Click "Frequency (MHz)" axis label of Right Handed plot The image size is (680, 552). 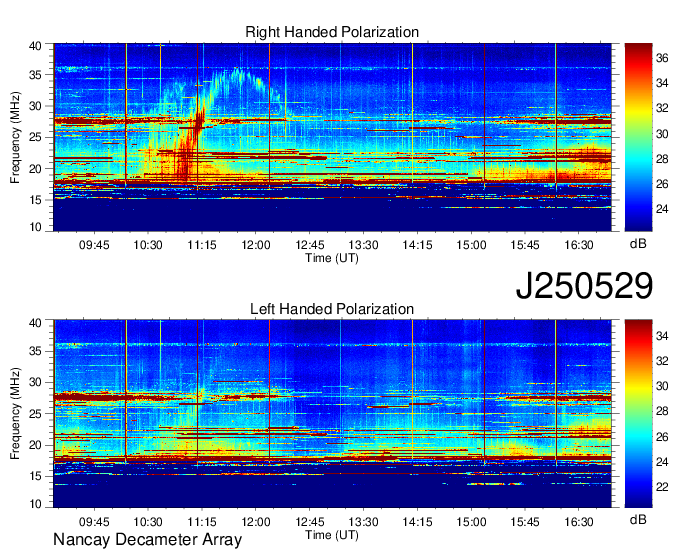[x=15, y=137]
